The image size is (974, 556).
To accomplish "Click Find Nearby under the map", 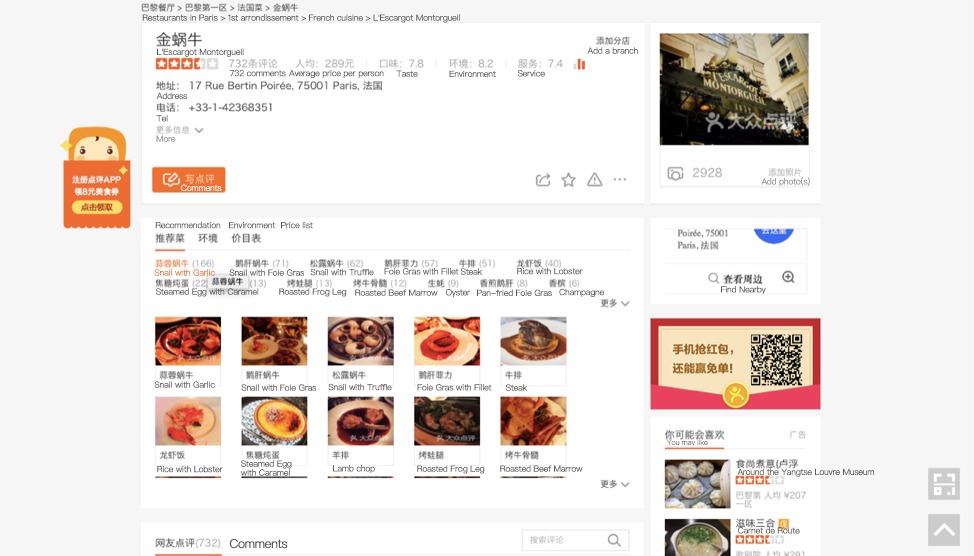I will 742,280.
